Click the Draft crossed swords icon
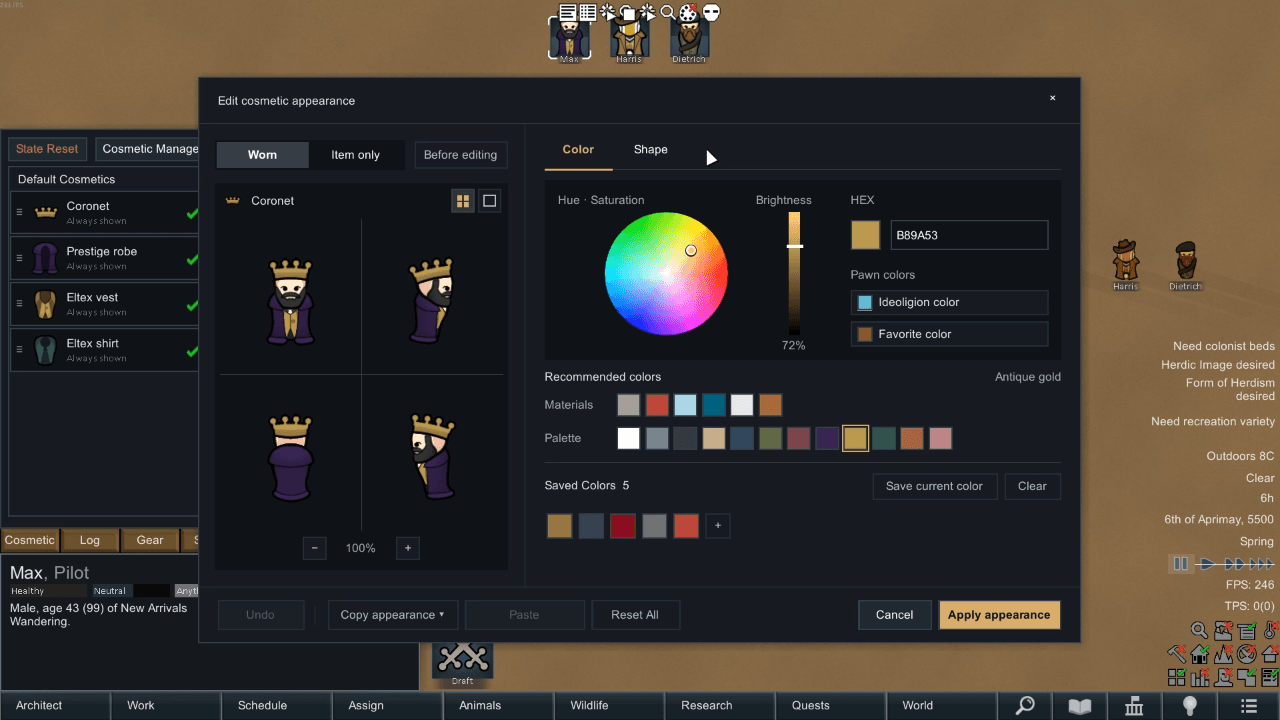The height and width of the screenshot is (720, 1280). [x=462, y=657]
